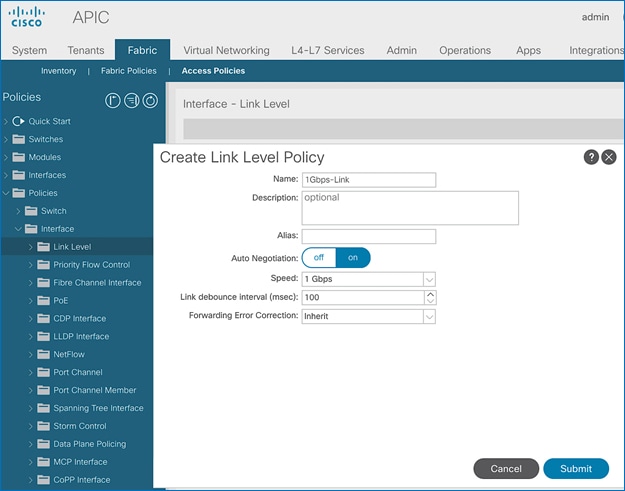Viewport: 625px width, 491px height.
Task: Collapse the Interface folder in Policies
Action: coord(18,229)
